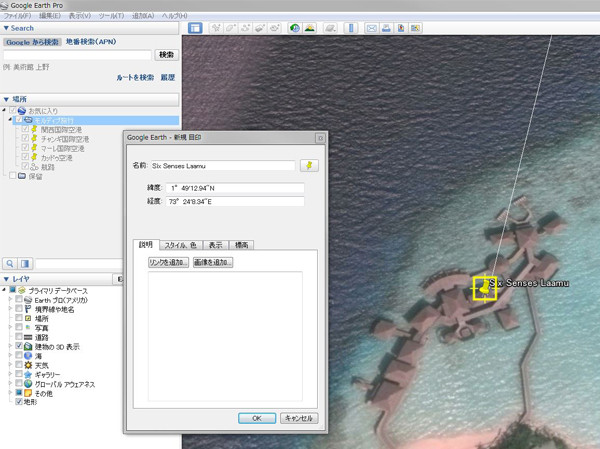Click the panel view button beside magnifier
Image resolution: width=600 pixels, height=449 pixels.
(x=25, y=263)
